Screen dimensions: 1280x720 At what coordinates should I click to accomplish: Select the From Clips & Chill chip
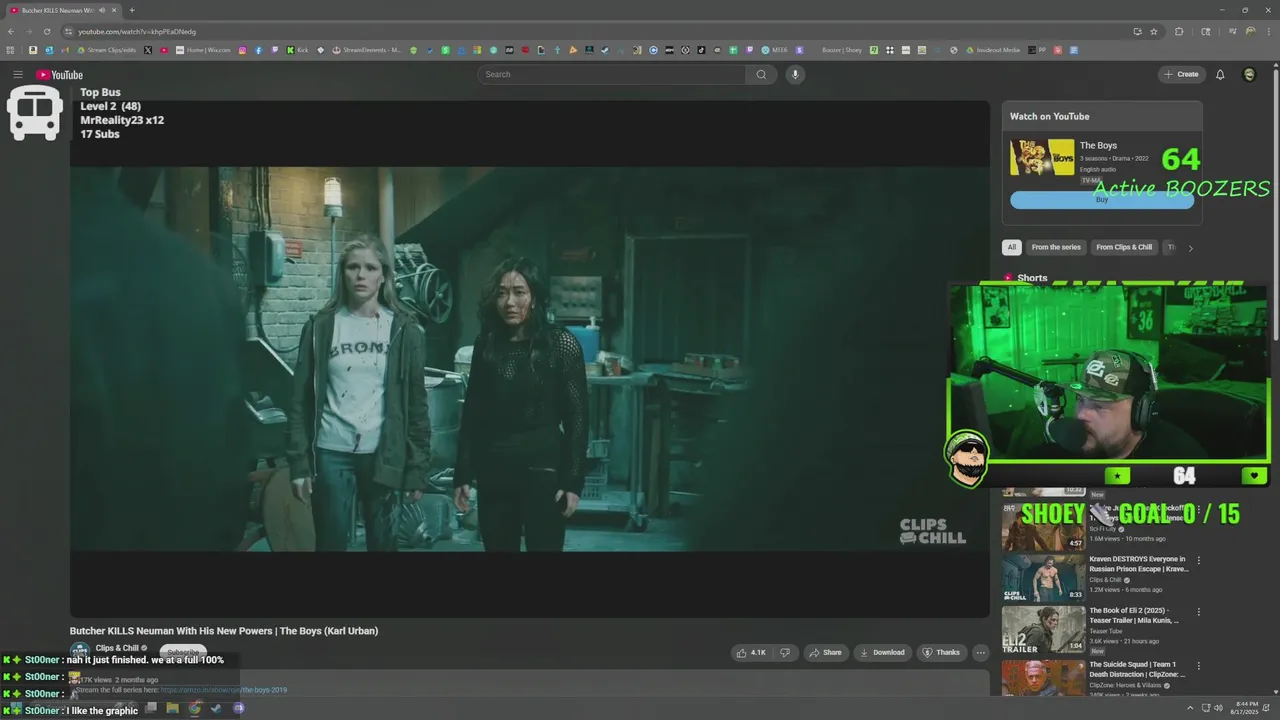click(1124, 247)
